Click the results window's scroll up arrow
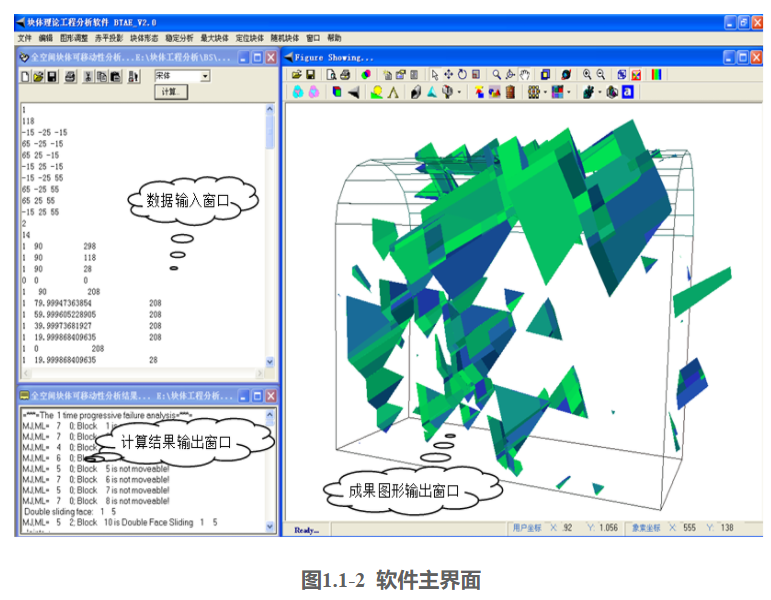Screen dimensions: 771x600 click(269, 413)
